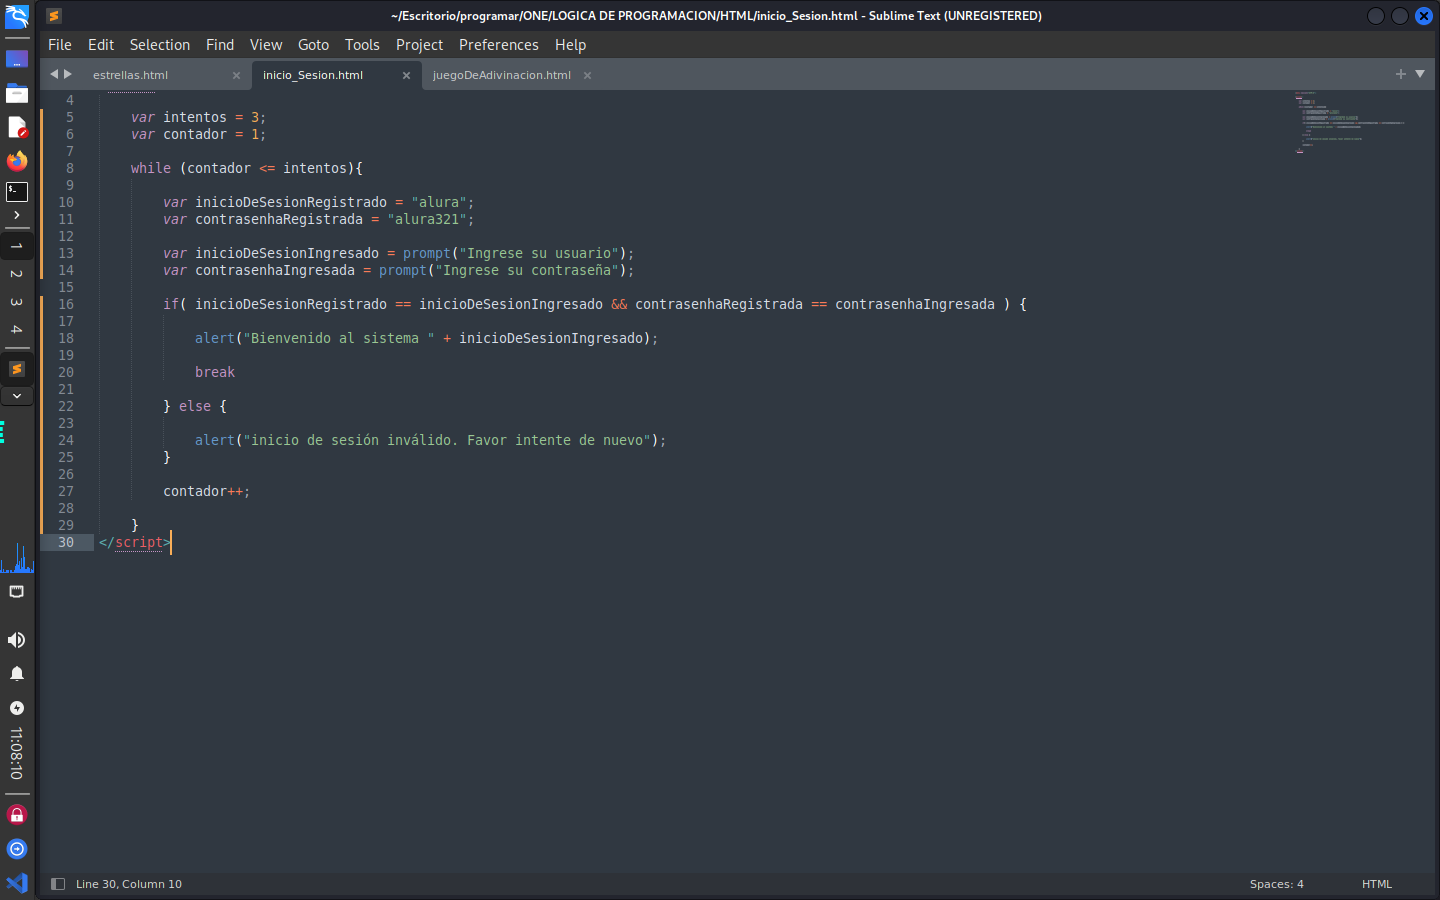The image size is (1440, 900).
Task: Open the File menu
Action: [x=60, y=45]
